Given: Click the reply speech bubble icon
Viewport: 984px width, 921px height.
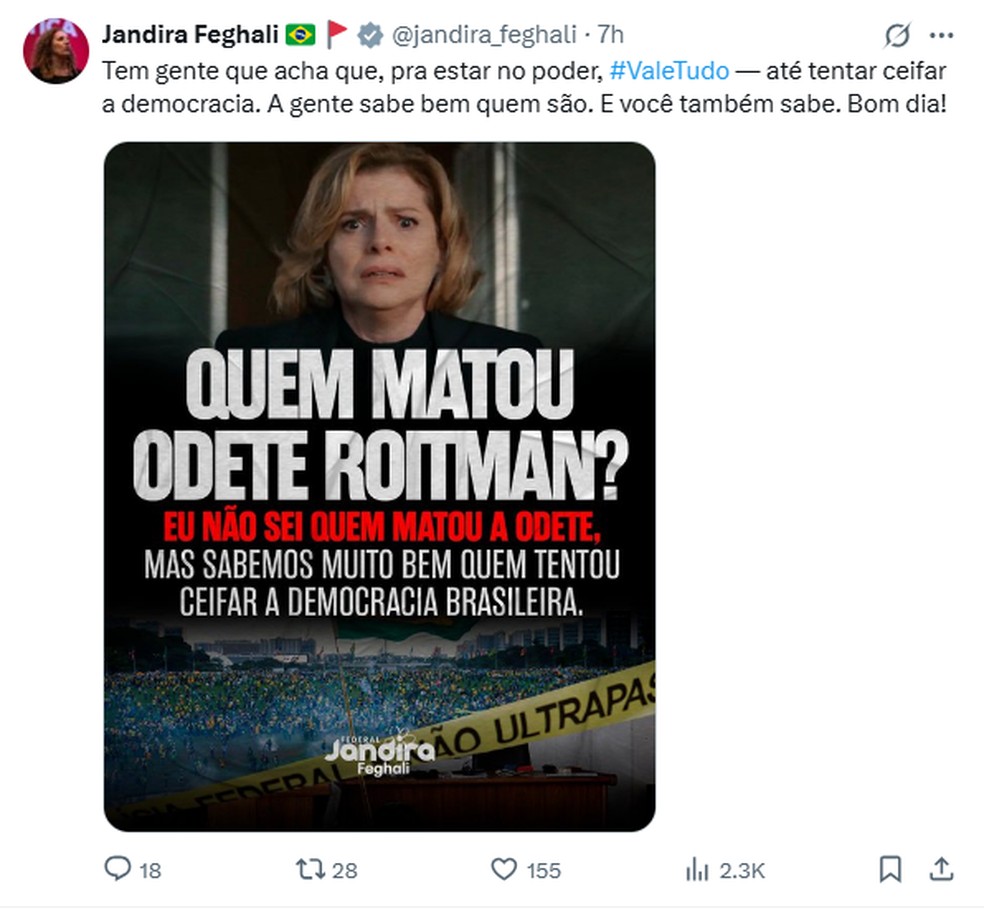Looking at the screenshot, I should tap(117, 869).
